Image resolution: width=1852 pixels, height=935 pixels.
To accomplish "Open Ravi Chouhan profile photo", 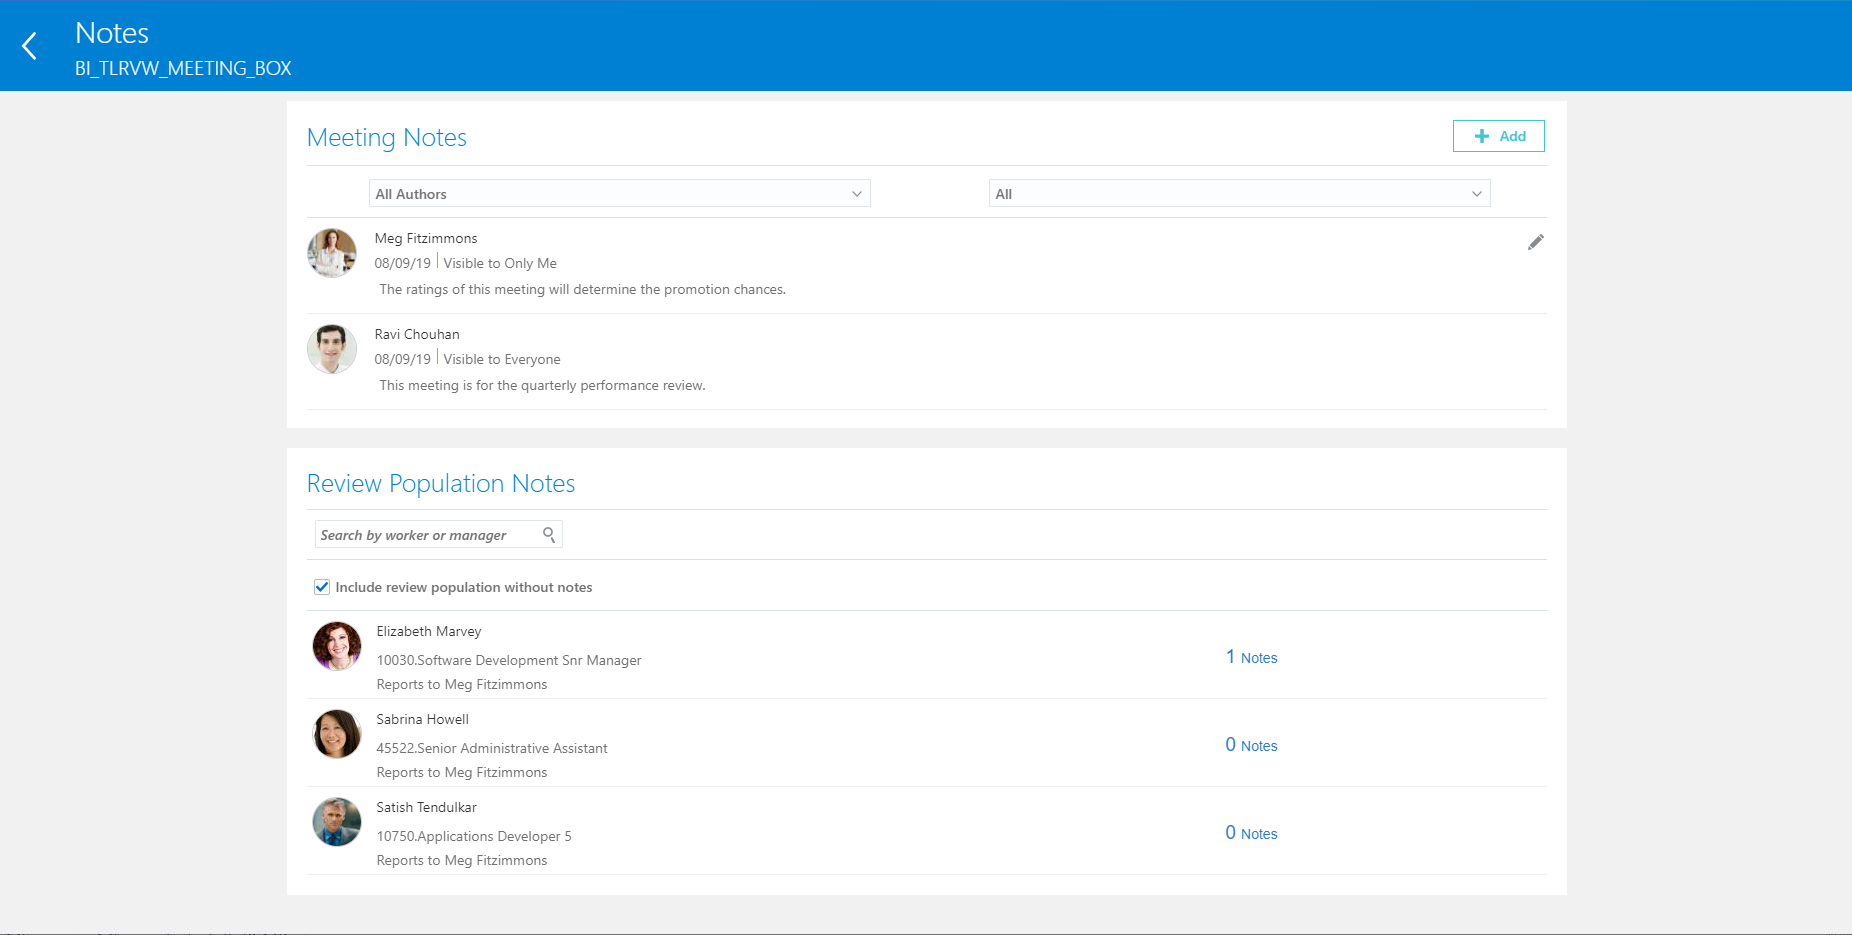I will (x=332, y=348).
